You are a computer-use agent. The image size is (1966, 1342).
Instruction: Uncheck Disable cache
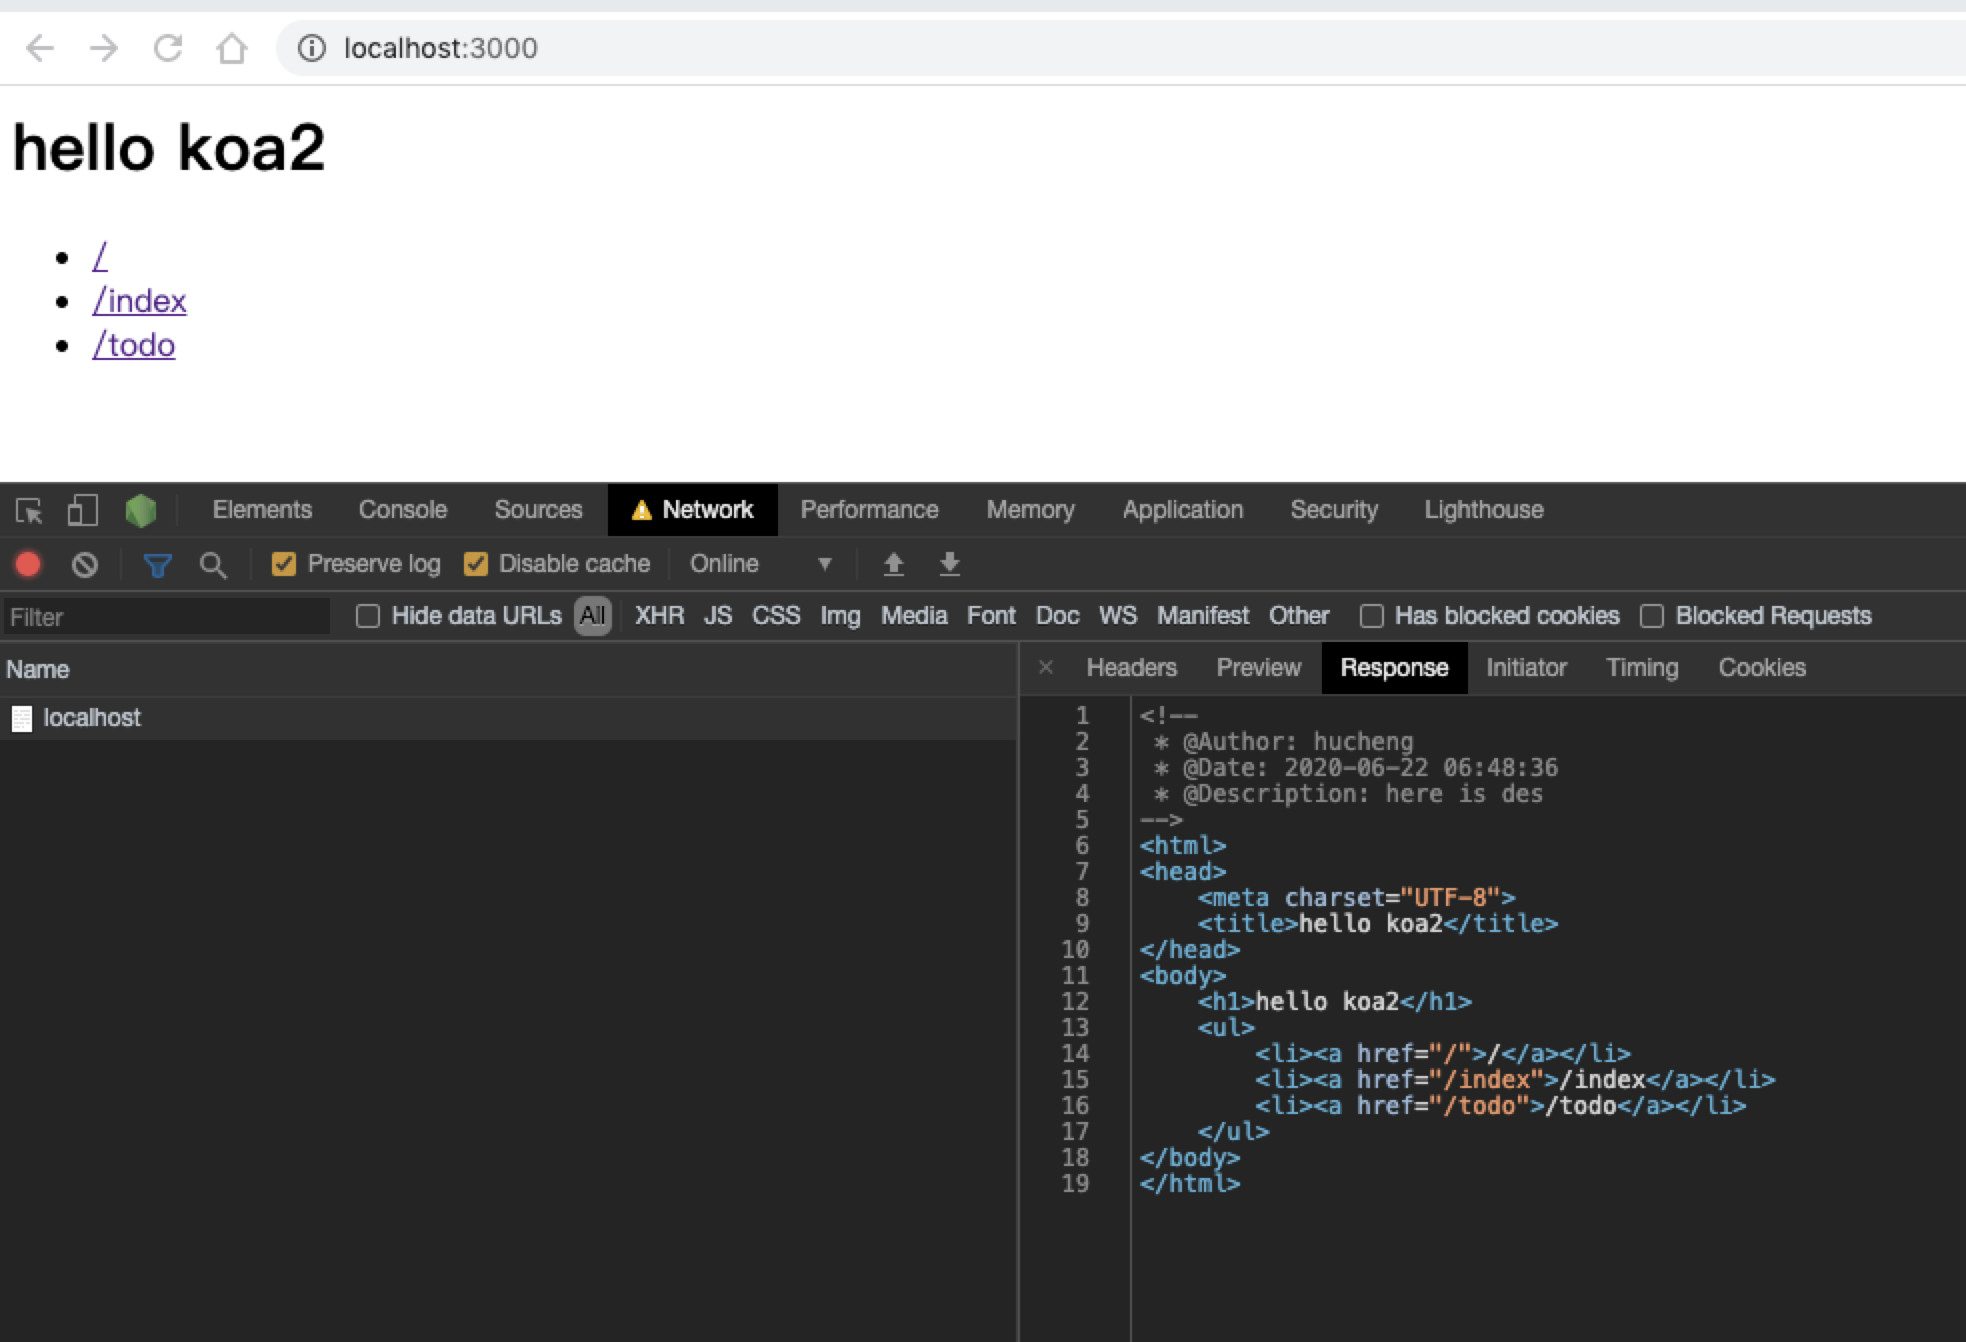(476, 564)
